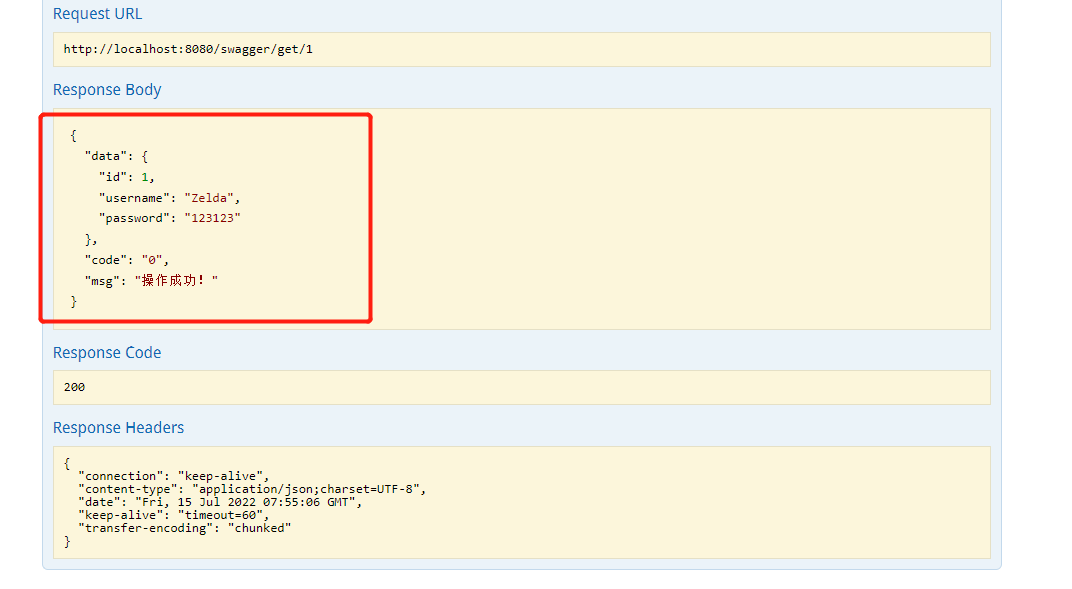Click the username value "Zelda"
The image size is (1072, 589).
pos(209,198)
